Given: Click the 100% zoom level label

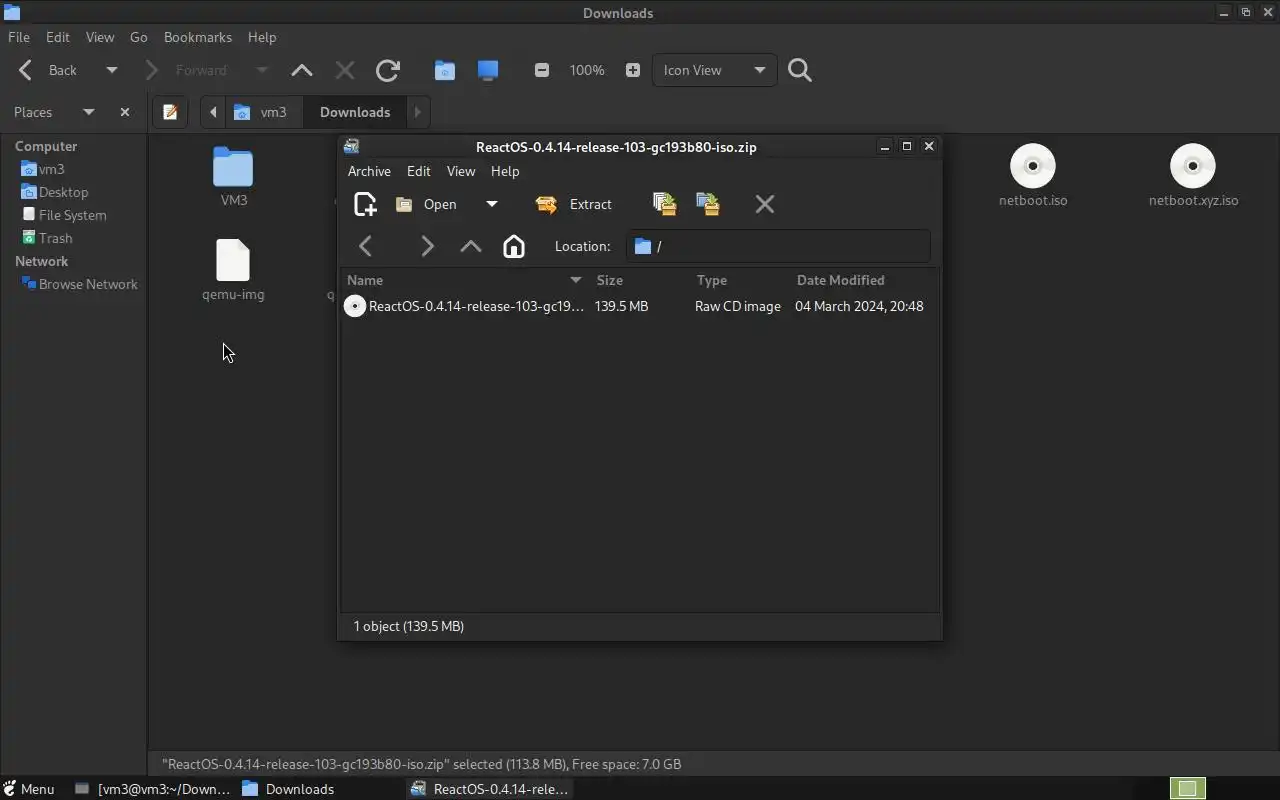Looking at the screenshot, I should 587,70.
